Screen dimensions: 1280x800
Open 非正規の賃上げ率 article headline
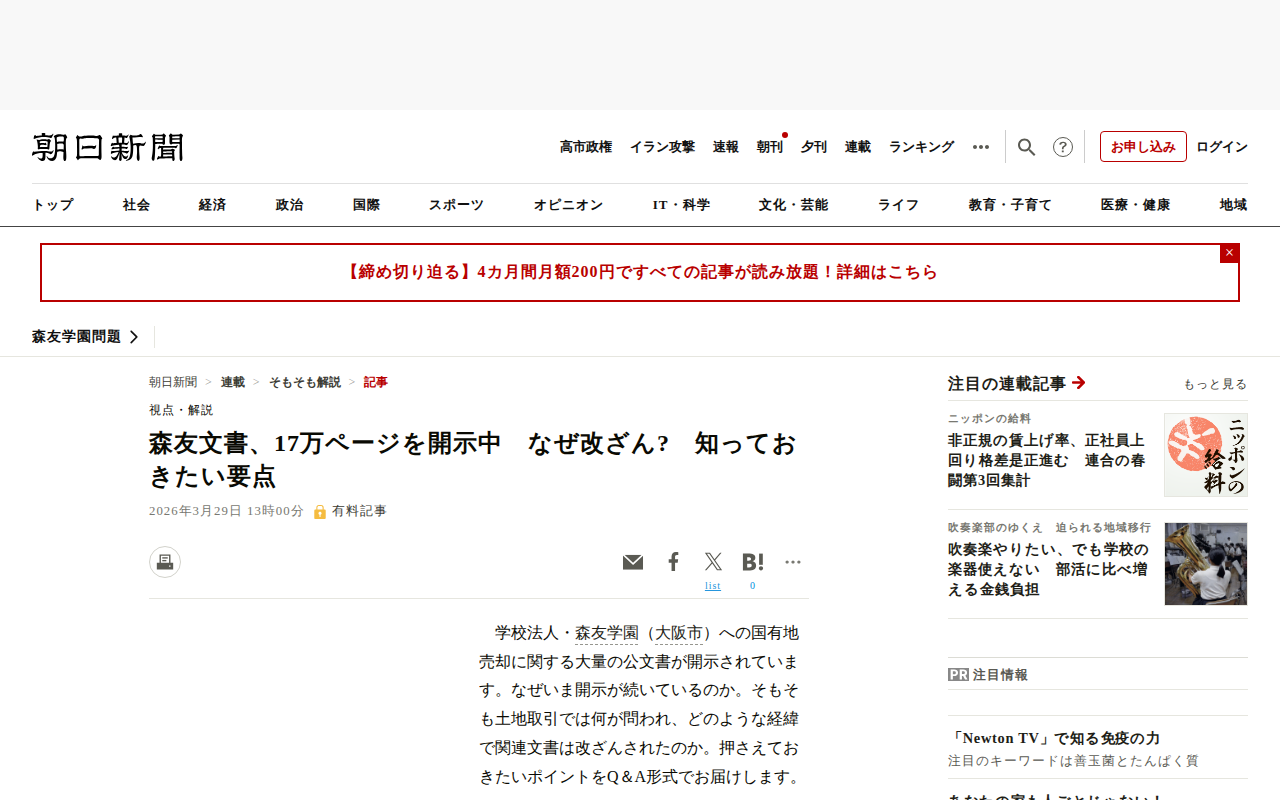[1047, 460]
